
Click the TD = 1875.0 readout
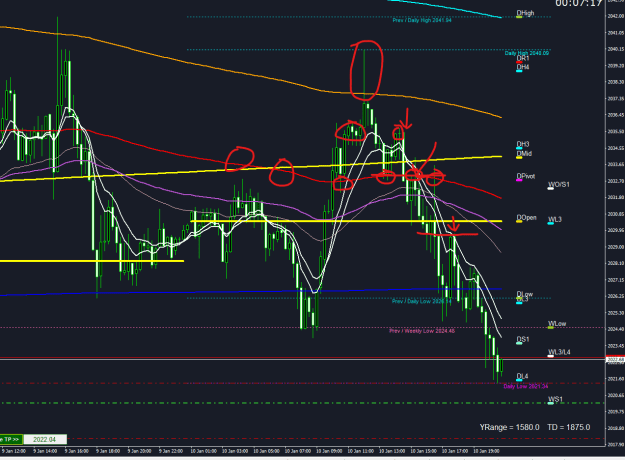(x=568, y=427)
